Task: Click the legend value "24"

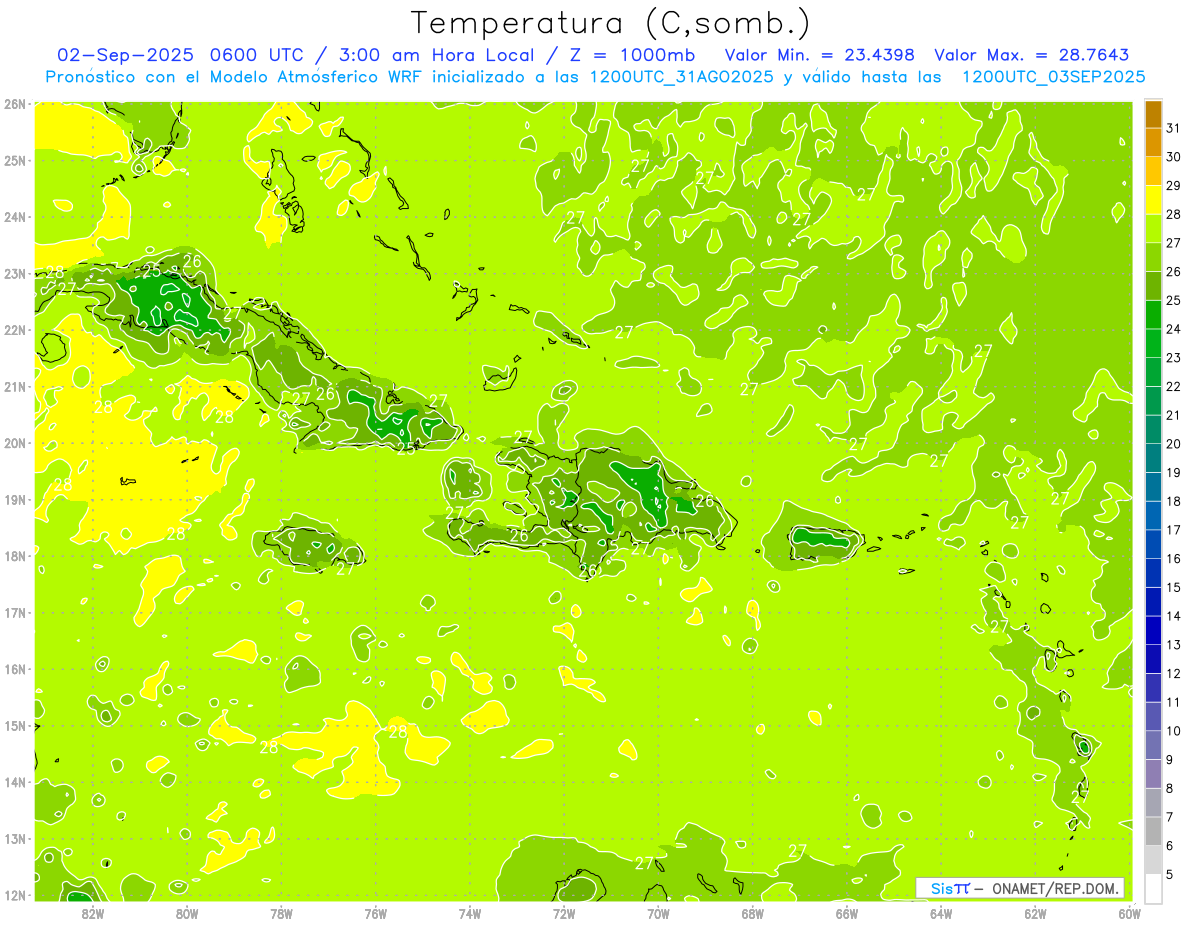Action: click(x=1174, y=329)
